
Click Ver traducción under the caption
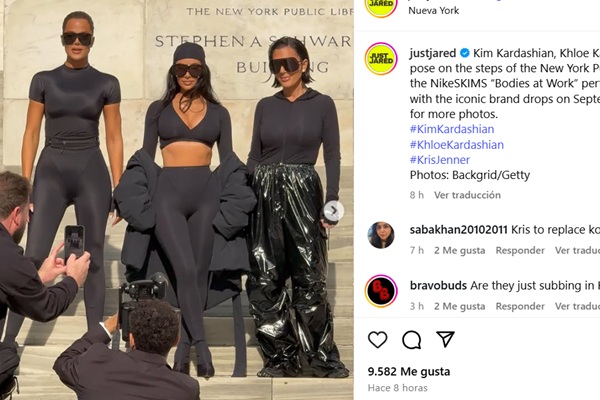[x=467, y=195]
